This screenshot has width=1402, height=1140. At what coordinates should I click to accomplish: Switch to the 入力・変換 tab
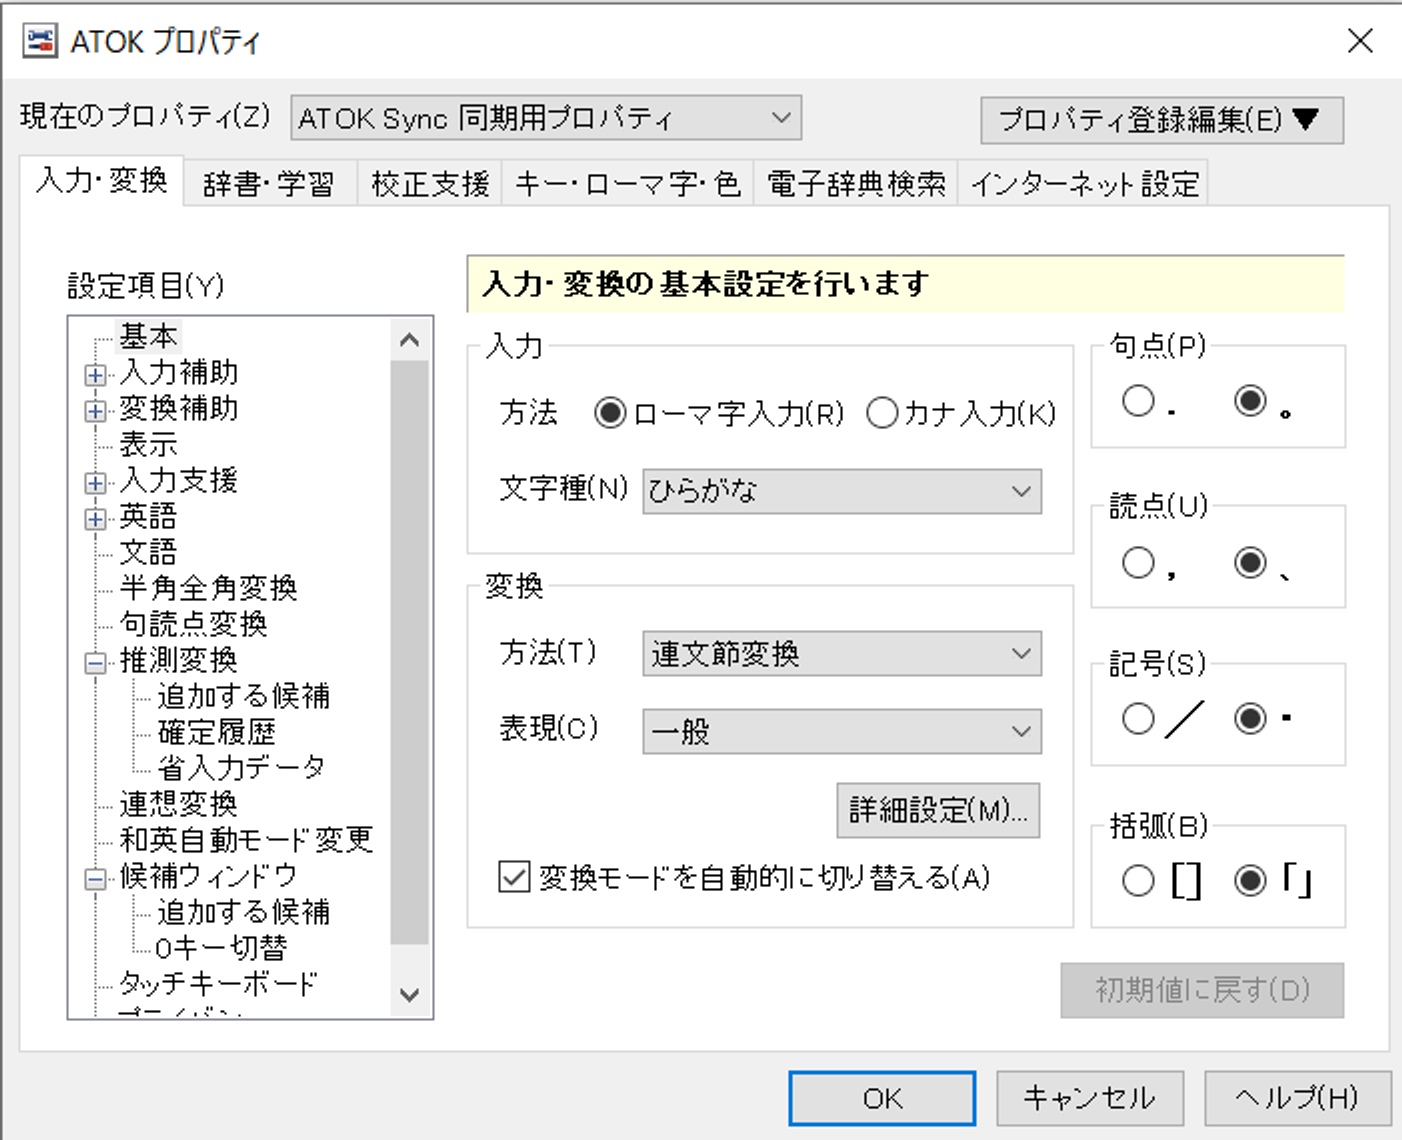tap(101, 181)
